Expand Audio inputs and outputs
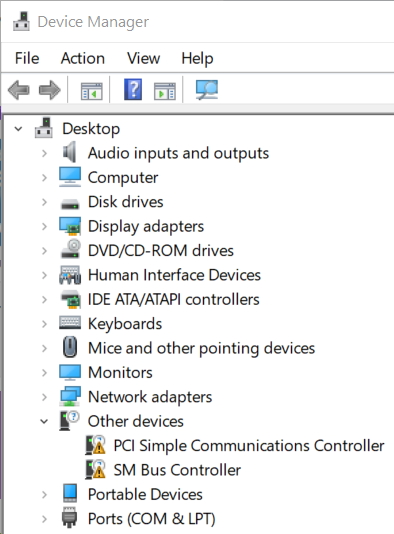The width and height of the screenshot is (394, 534). pyautogui.click(x=44, y=153)
